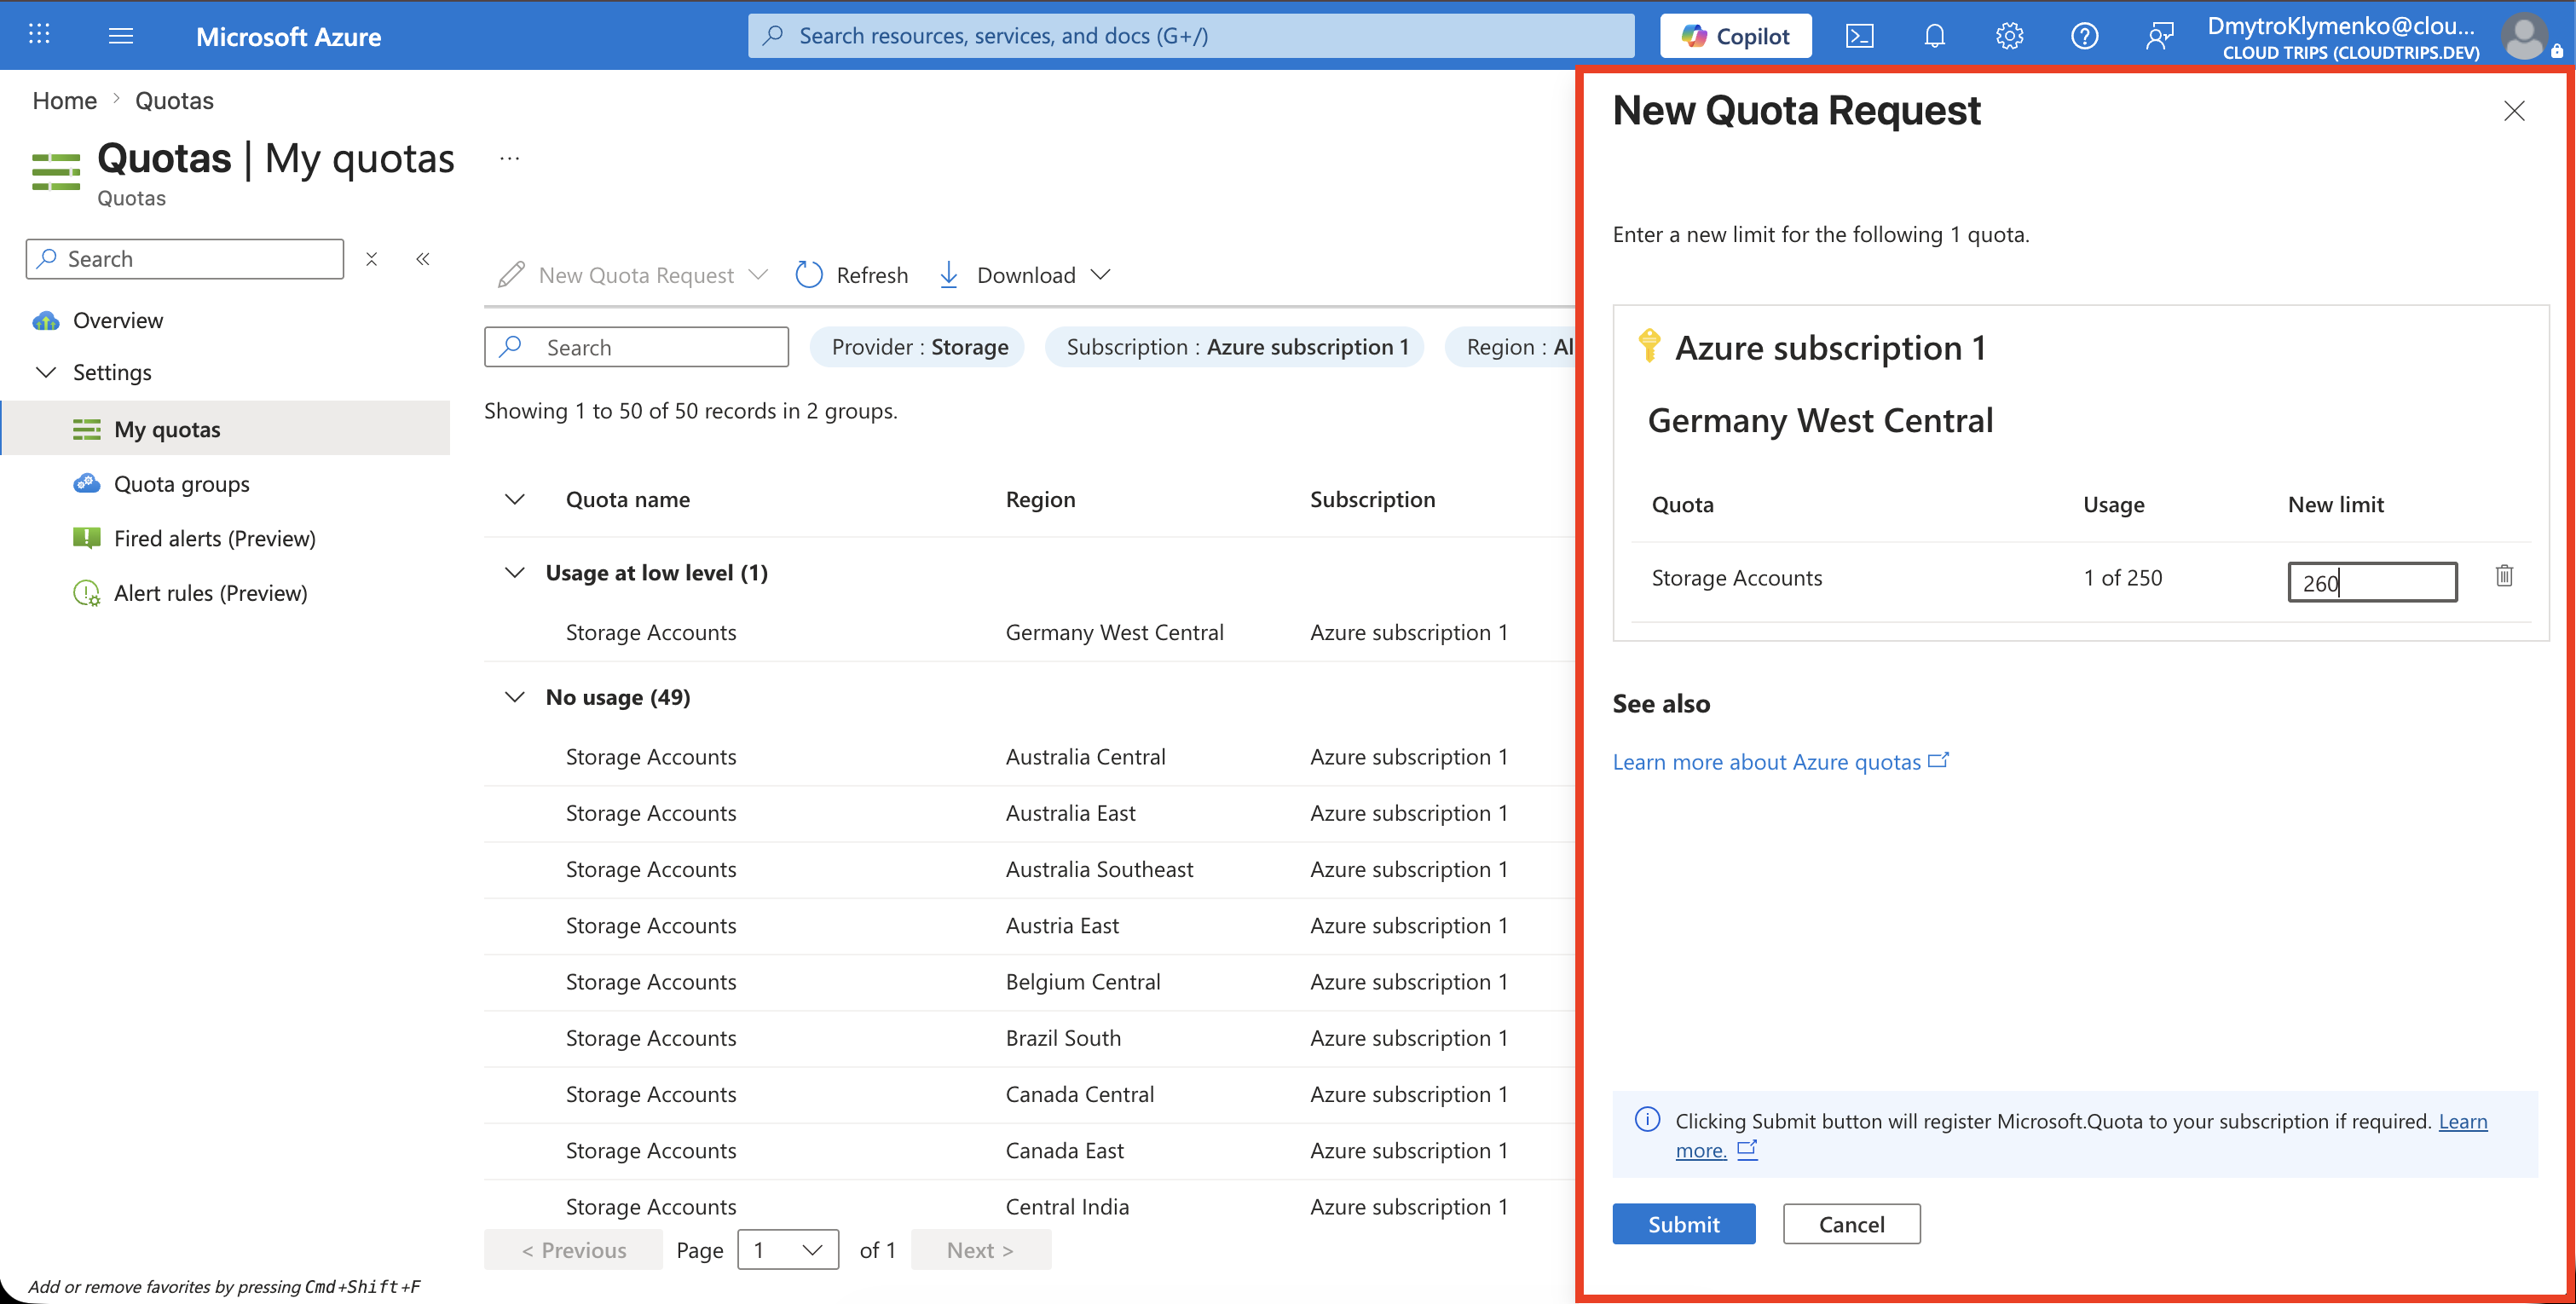Delete the Storage Accounts quota row
This screenshot has height=1304, width=2576.
click(x=2504, y=576)
